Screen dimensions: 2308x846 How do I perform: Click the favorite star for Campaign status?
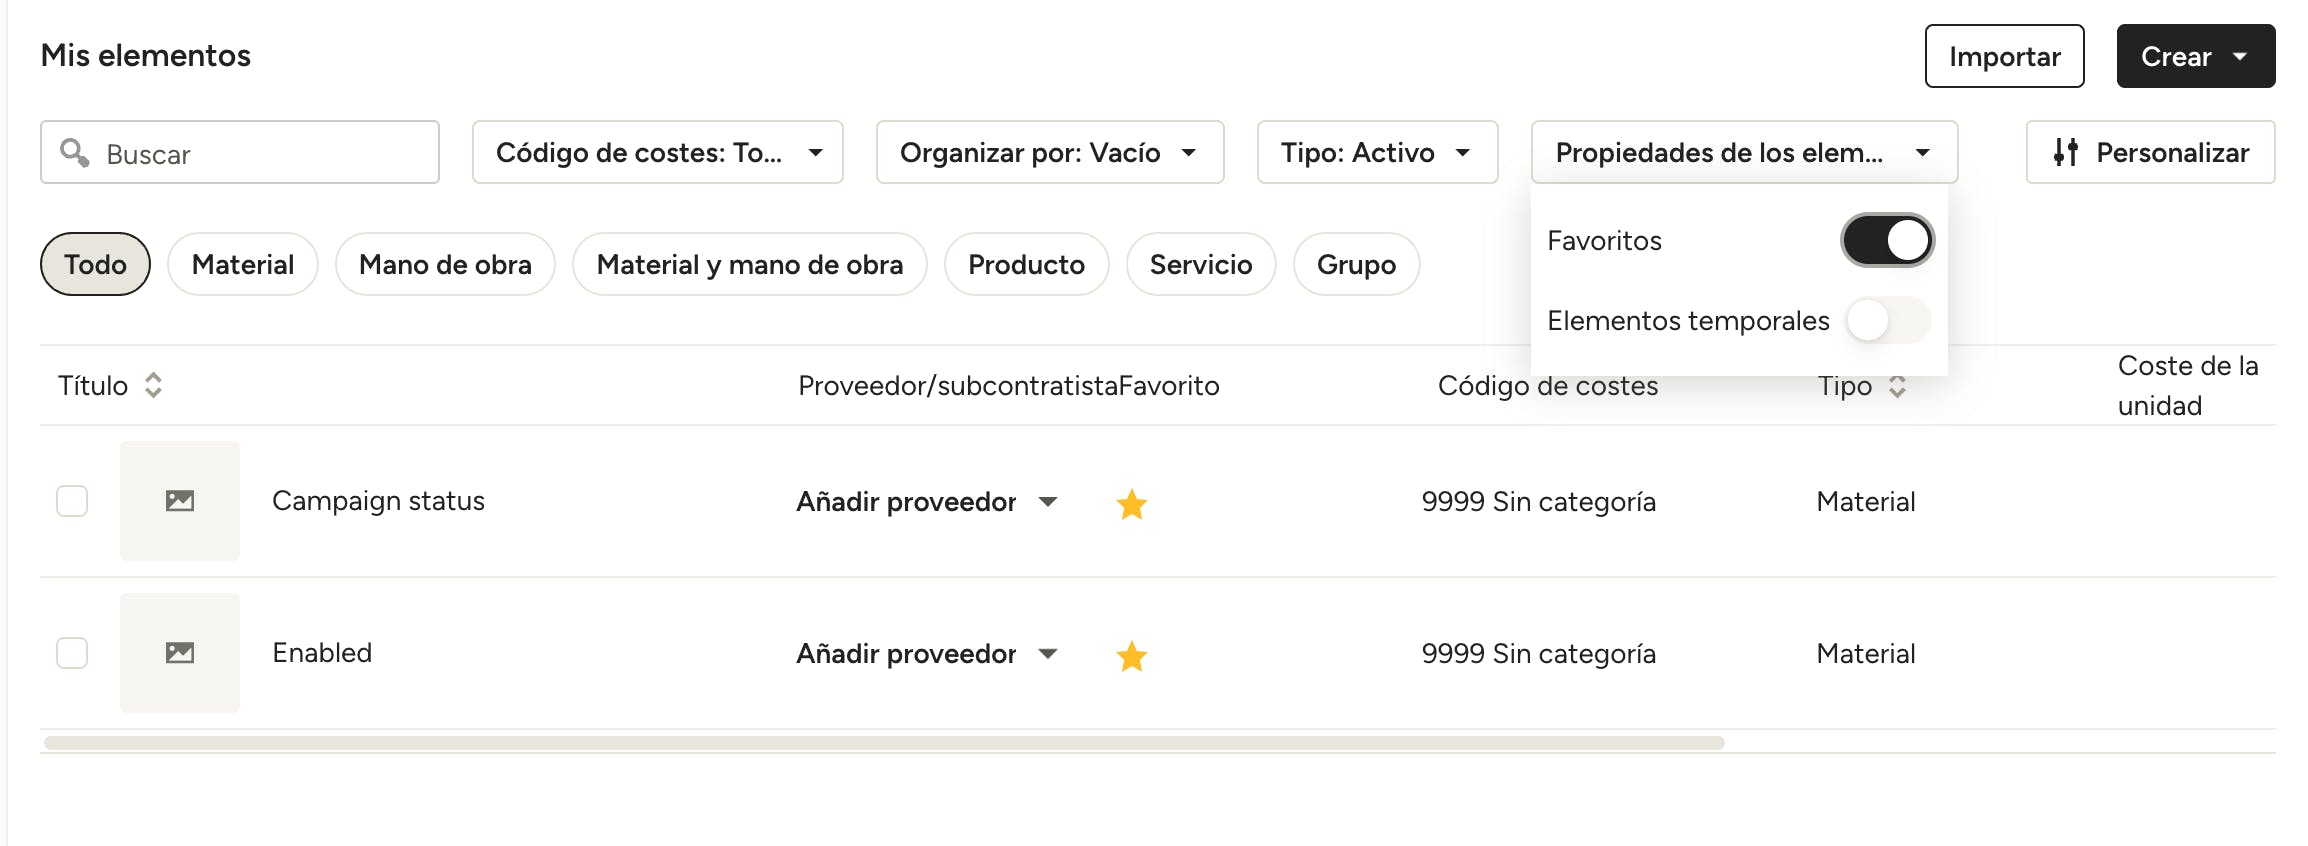[x=1131, y=503]
